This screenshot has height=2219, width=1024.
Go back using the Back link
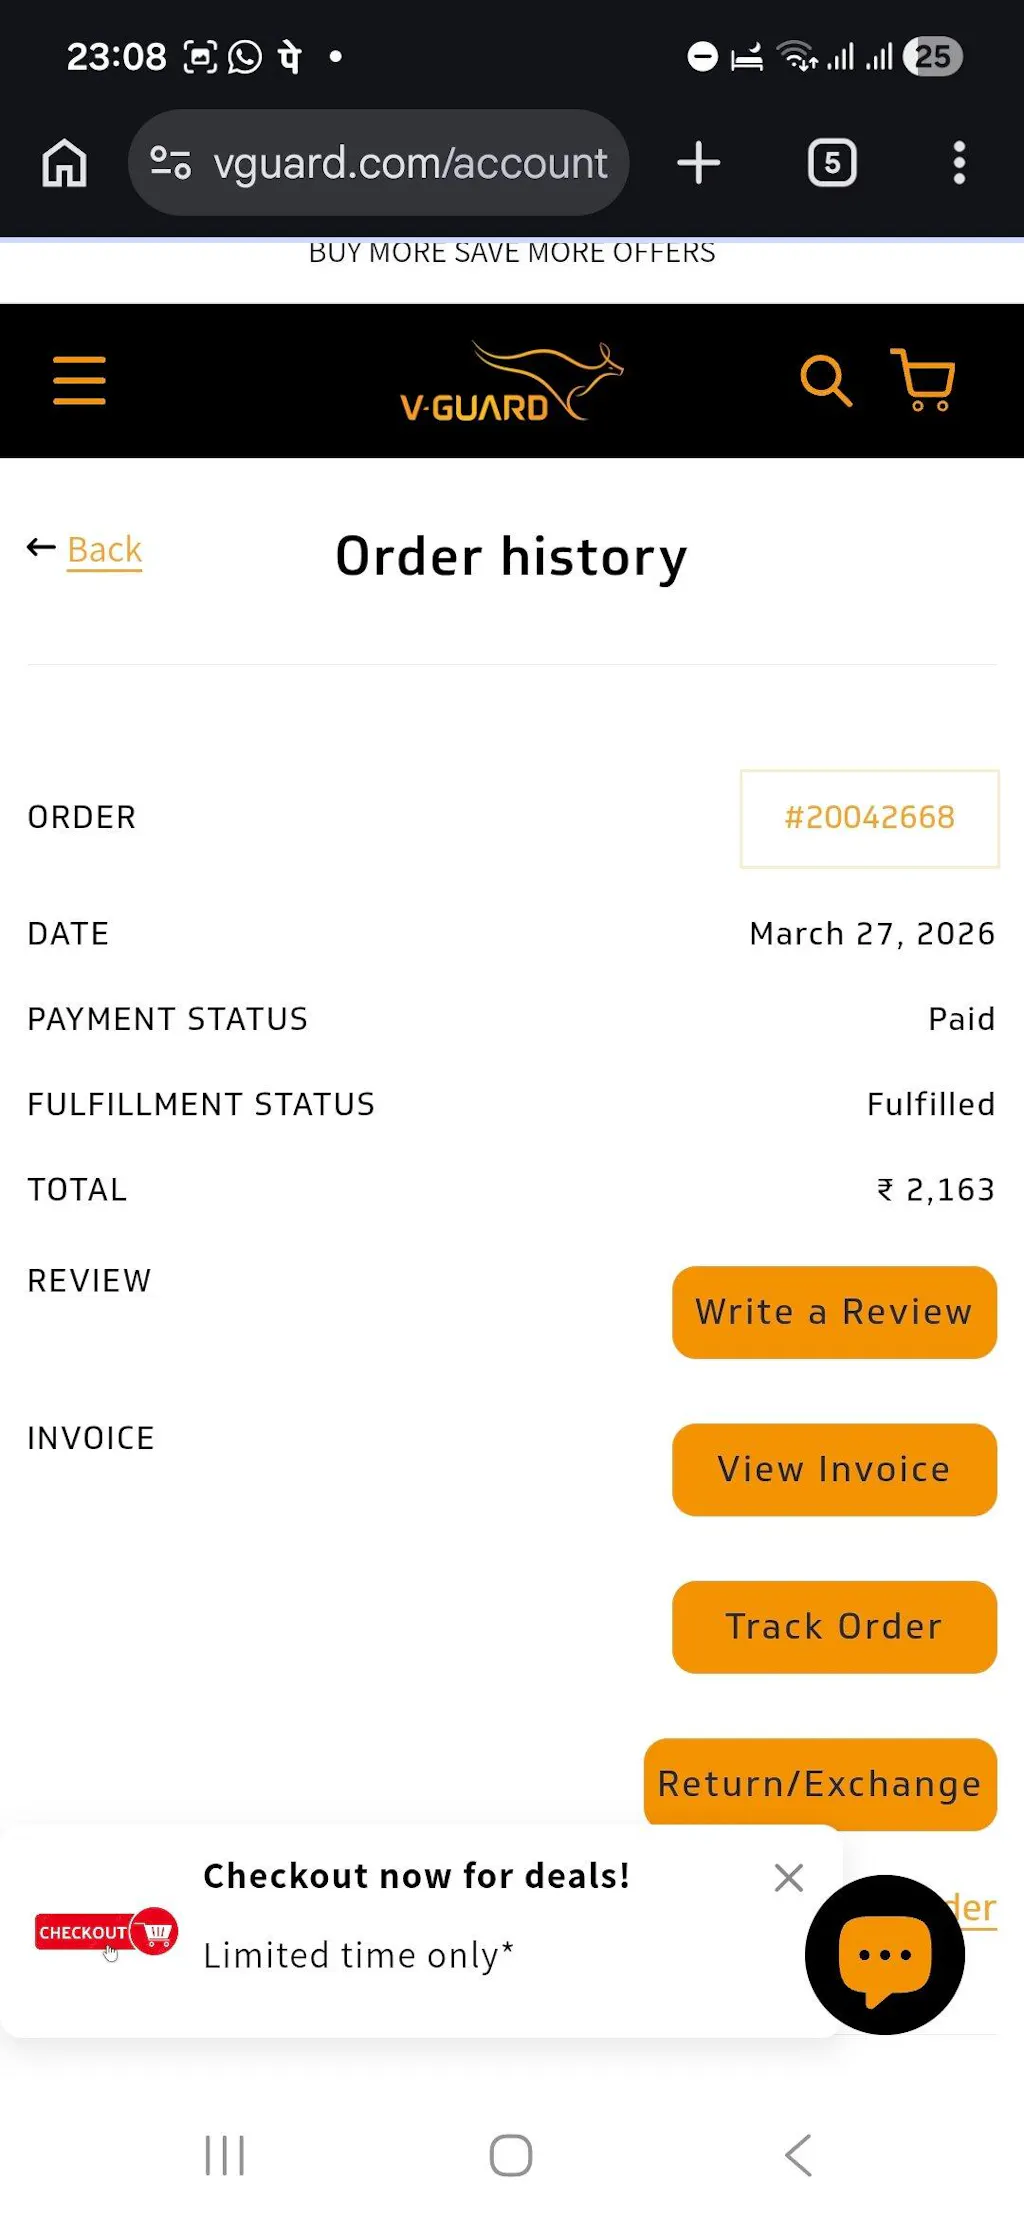click(x=104, y=549)
